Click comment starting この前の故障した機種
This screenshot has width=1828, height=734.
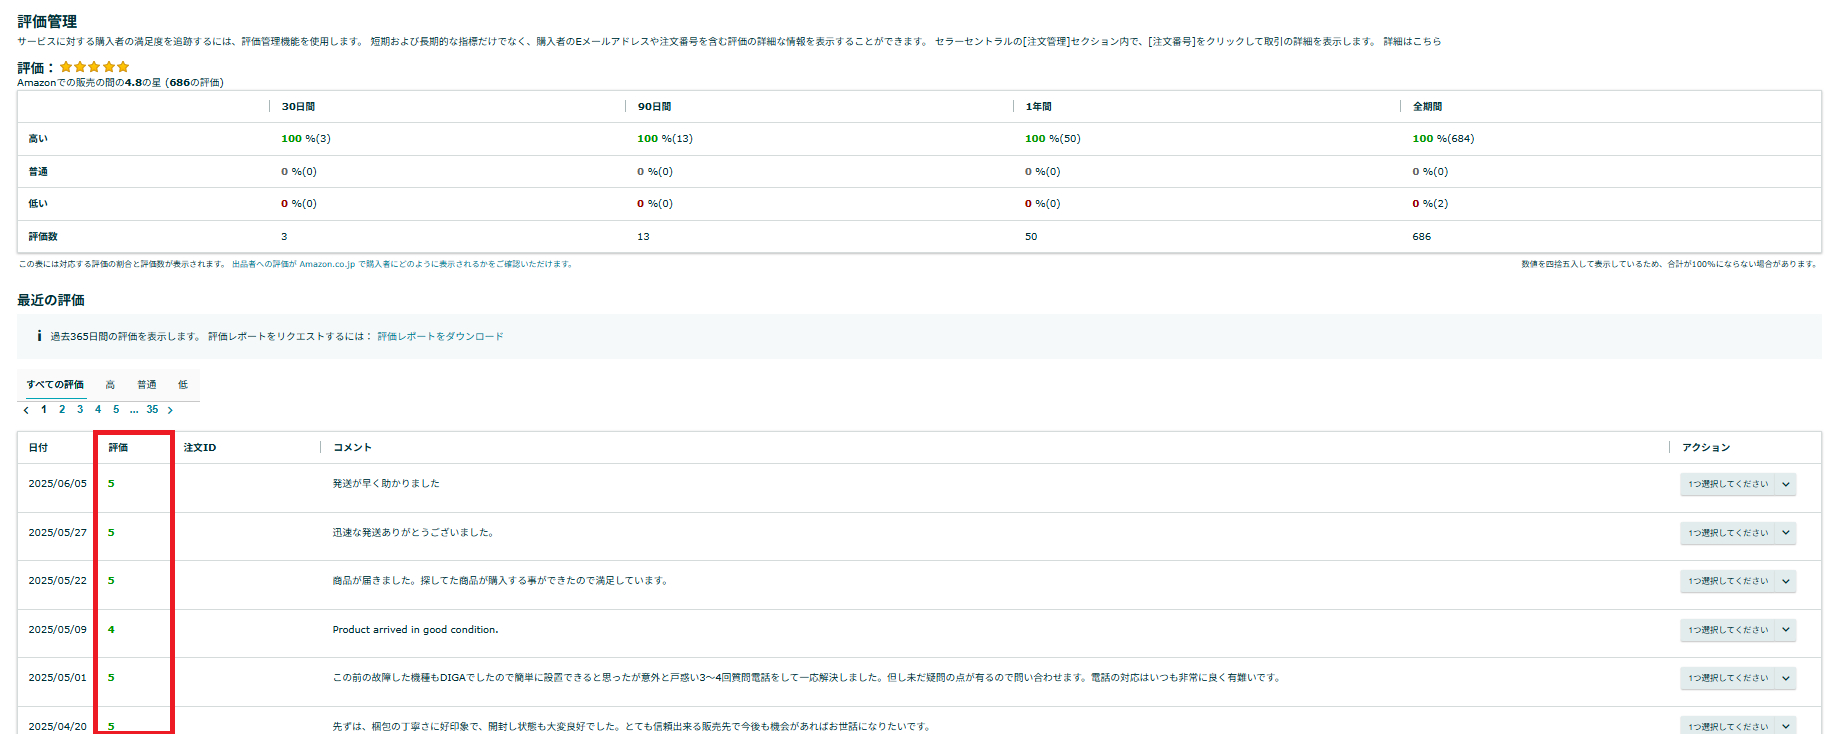(x=806, y=678)
